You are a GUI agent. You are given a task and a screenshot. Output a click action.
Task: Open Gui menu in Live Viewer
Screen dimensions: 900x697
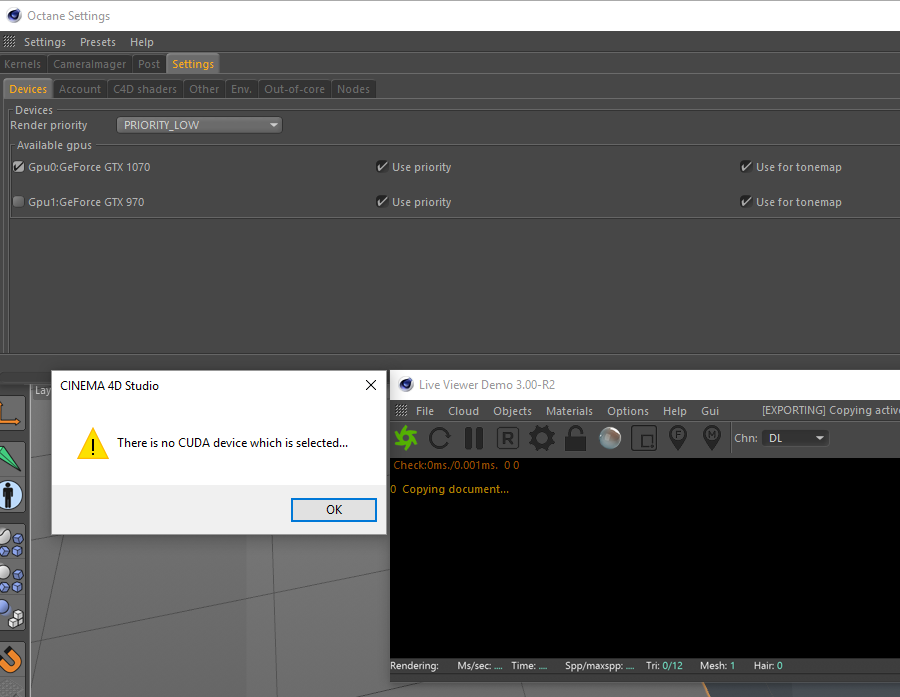click(x=710, y=411)
